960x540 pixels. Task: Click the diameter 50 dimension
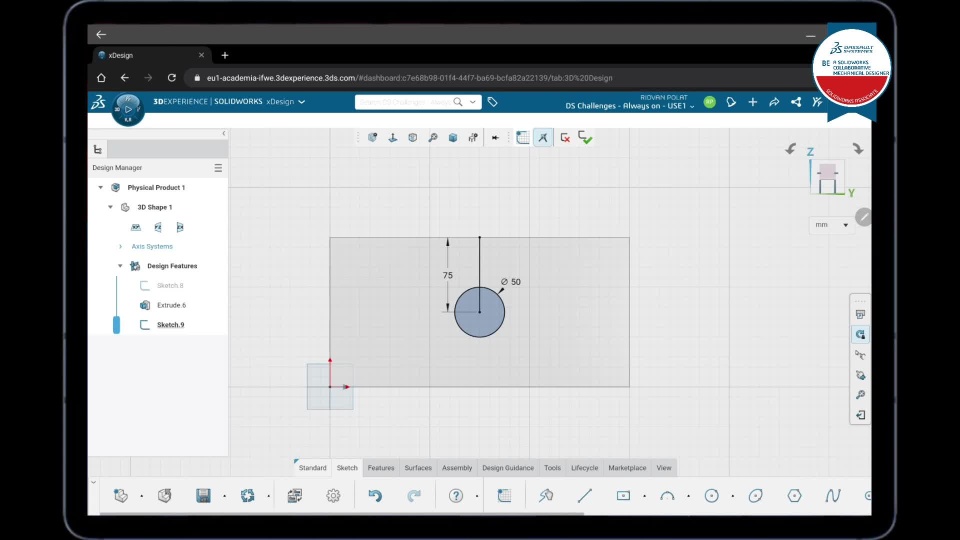pos(511,282)
